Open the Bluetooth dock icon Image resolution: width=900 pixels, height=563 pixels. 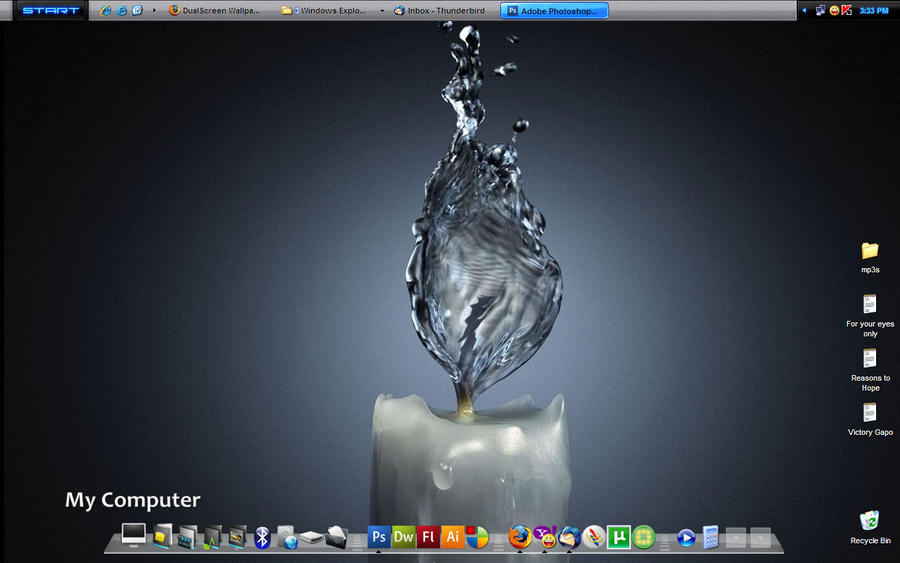(262, 538)
